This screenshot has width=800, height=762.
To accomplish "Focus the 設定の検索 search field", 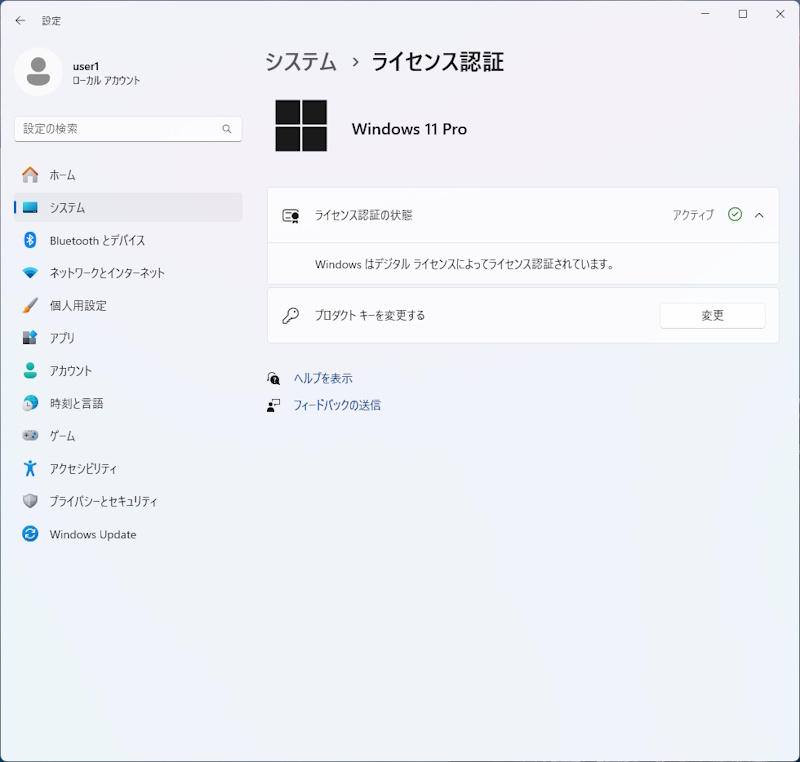I will click(x=128, y=129).
